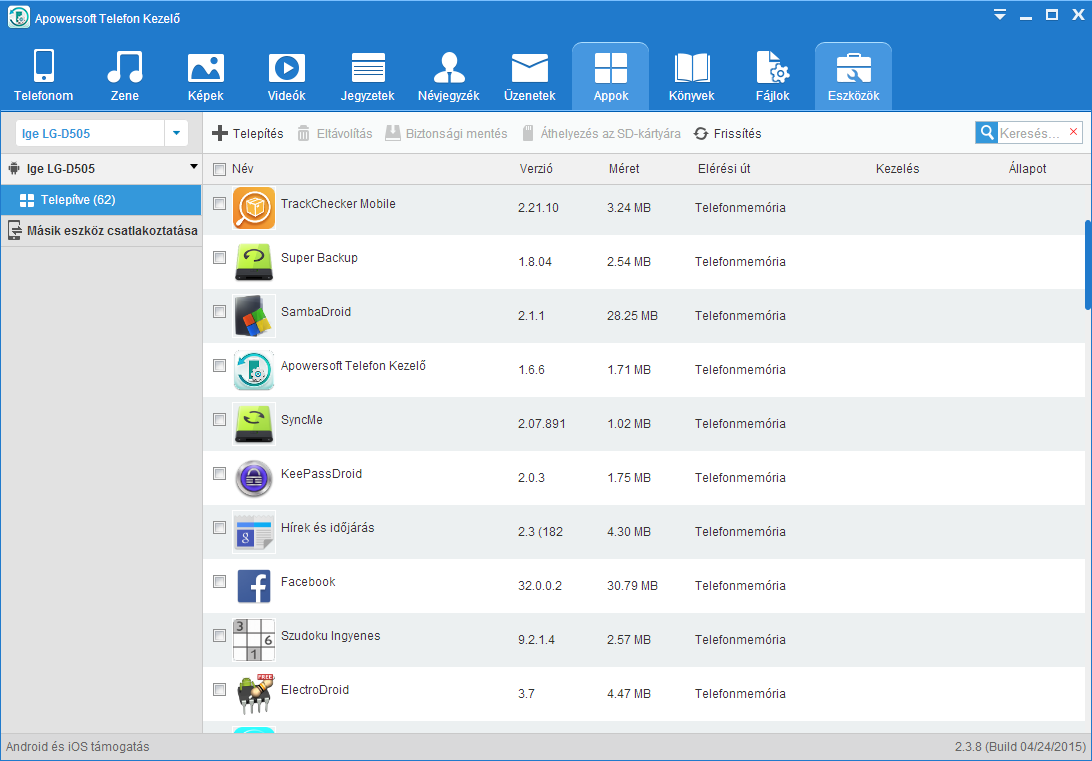Click Biztonsági mentés backup button
The image size is (1092, 761).
446,134
